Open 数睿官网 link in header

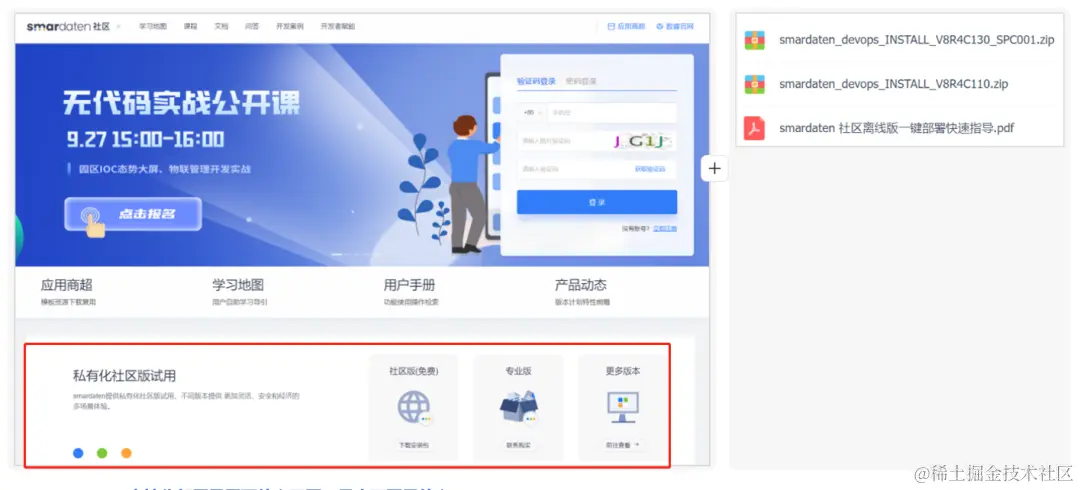675,27
